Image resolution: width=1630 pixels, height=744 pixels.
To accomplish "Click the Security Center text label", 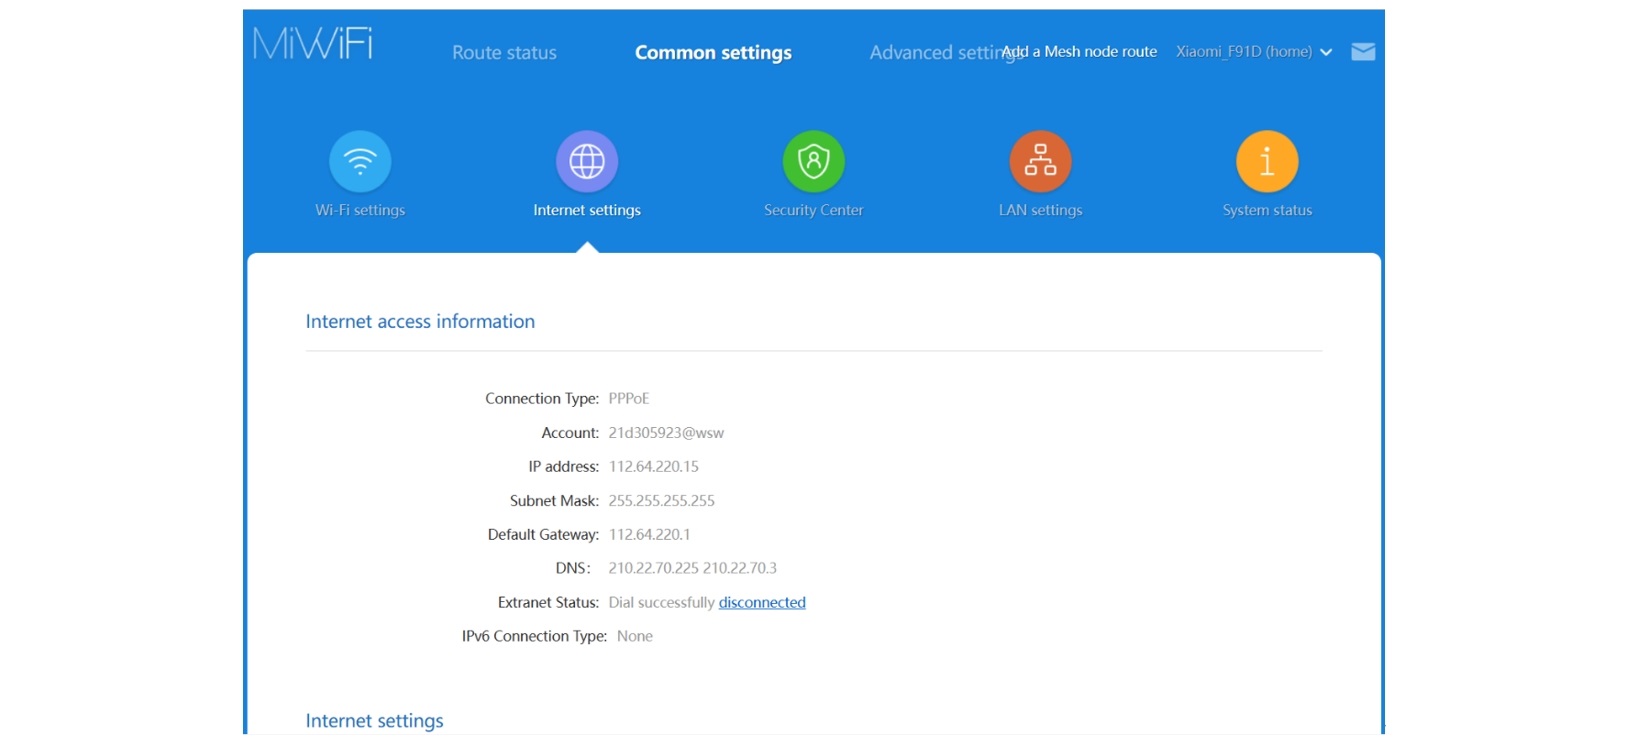I will (x=813, y=210).
